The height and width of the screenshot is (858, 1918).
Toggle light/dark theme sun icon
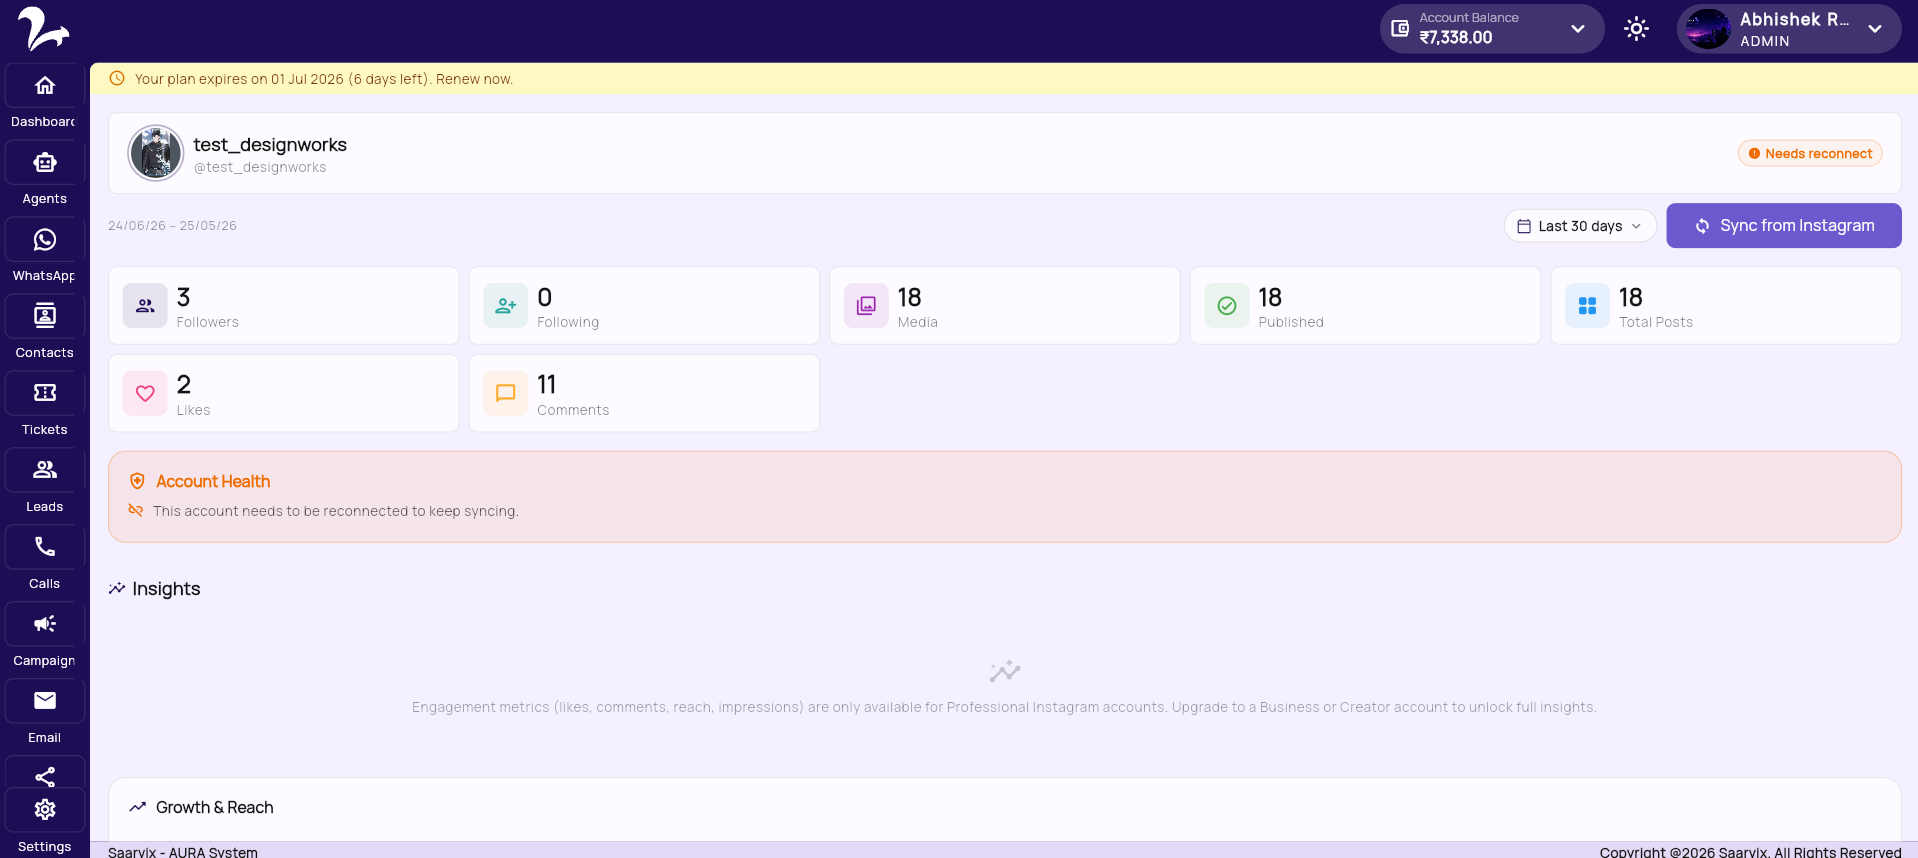[x=1636, y=29]
